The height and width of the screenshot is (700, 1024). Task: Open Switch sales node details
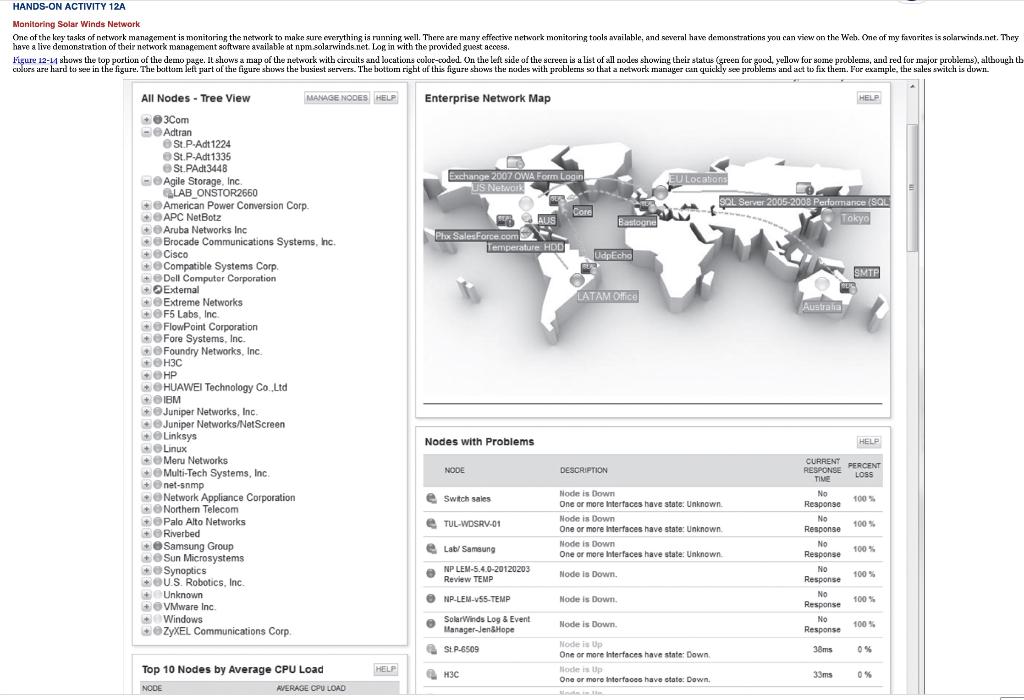click(467, 499)
